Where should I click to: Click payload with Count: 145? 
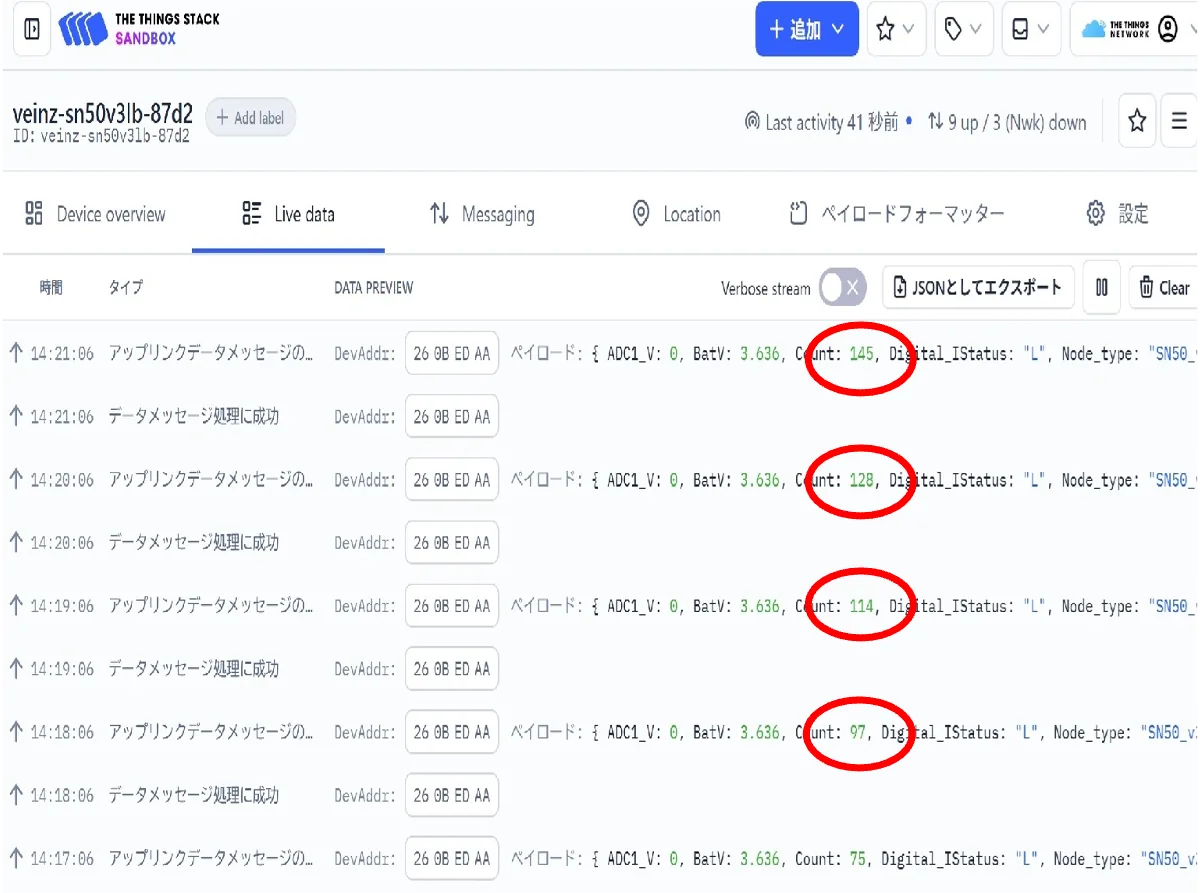tap(855, 353)
